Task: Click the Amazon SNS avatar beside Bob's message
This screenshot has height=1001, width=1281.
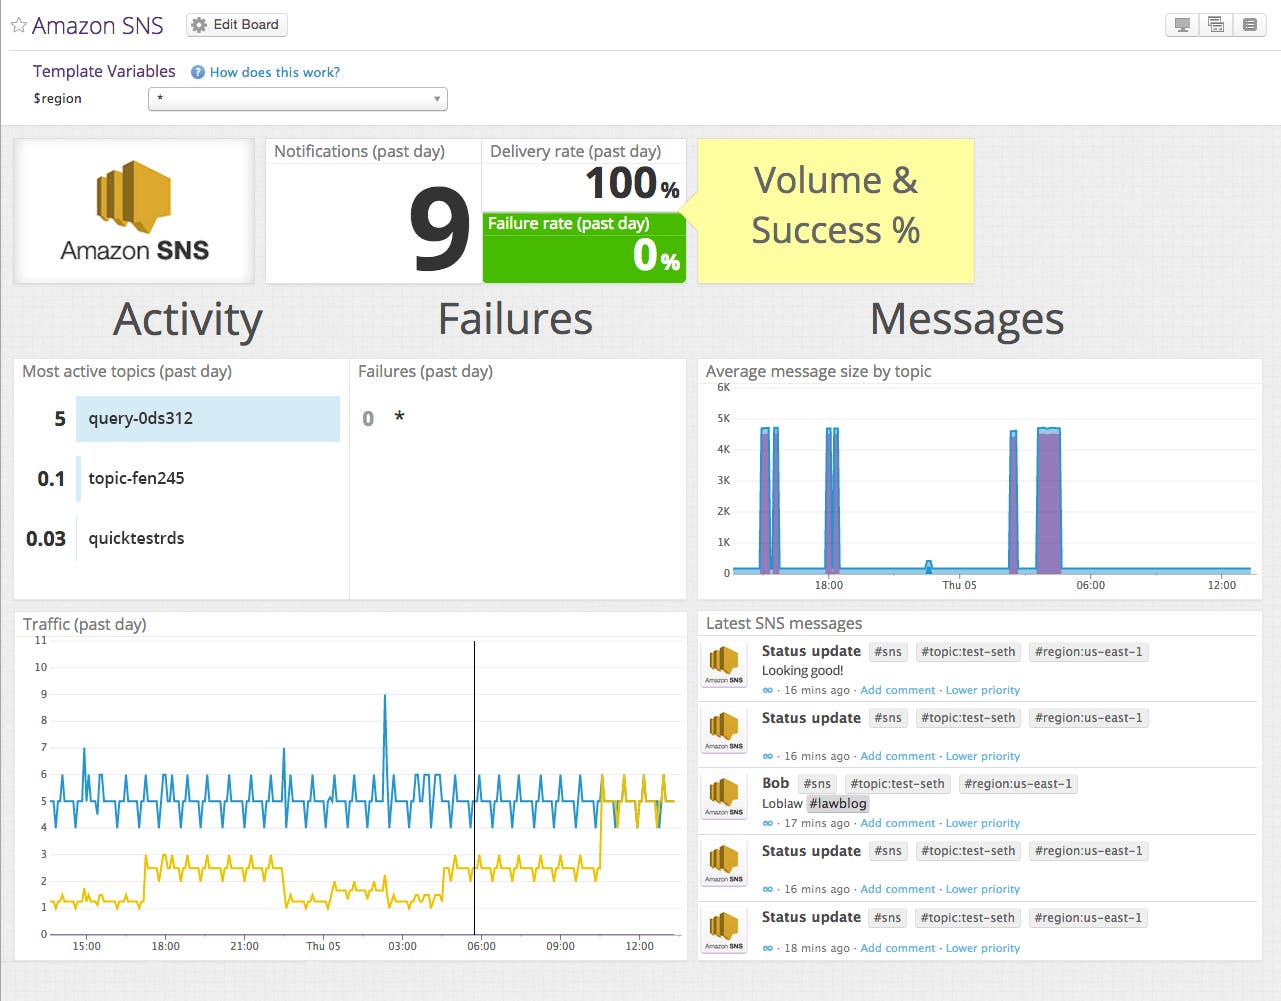Action: (722, 796)
